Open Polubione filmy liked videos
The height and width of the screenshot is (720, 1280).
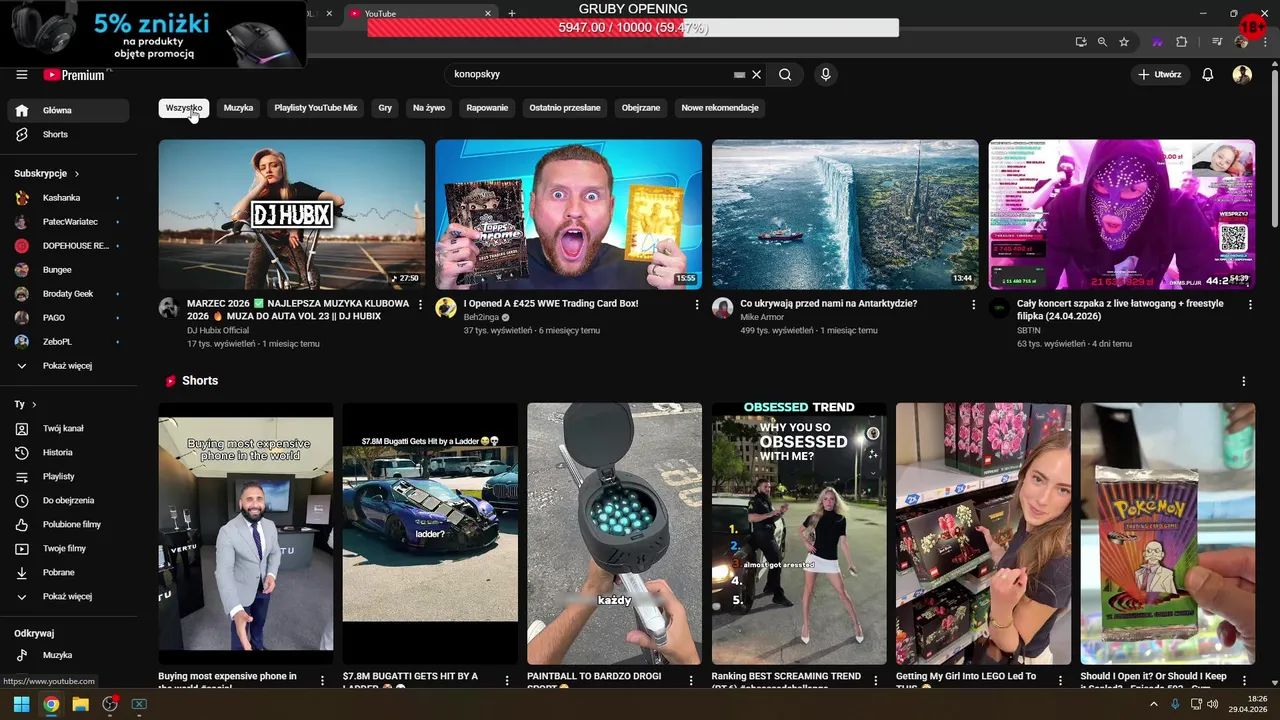68,525
